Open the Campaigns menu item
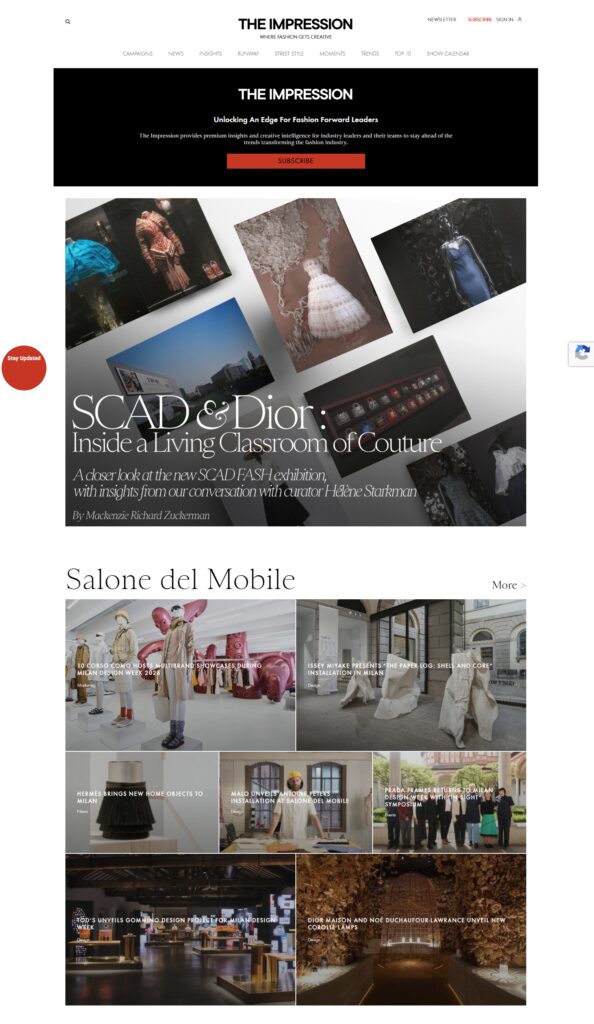This screenshot has height=1024, width=594. tap(138, 54)
